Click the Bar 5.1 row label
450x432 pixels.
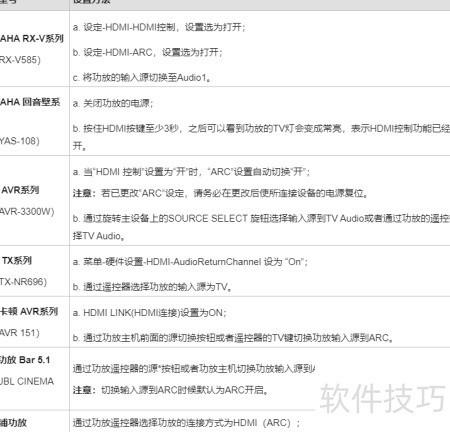tap(25, 360)
